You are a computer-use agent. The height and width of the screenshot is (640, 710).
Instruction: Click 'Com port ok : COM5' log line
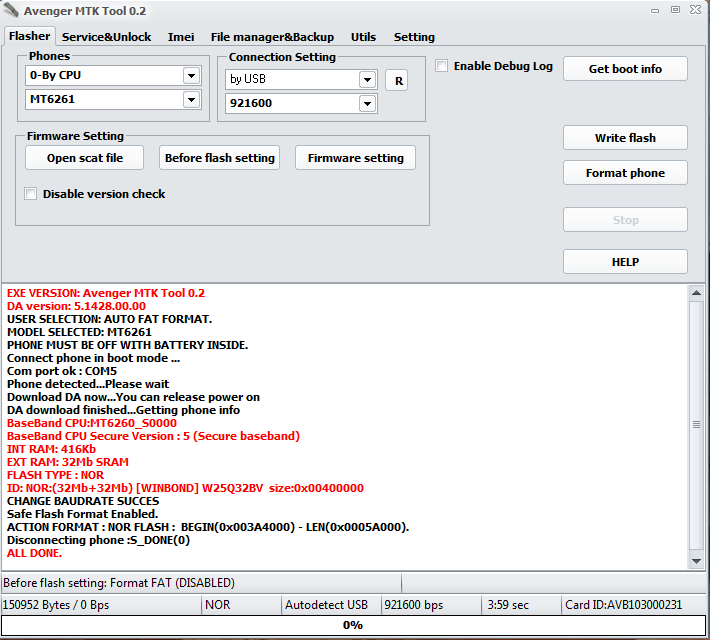62,371
